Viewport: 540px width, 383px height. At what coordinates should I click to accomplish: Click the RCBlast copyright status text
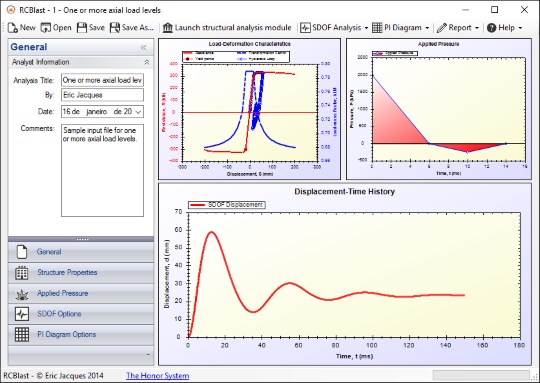(53, 375)
